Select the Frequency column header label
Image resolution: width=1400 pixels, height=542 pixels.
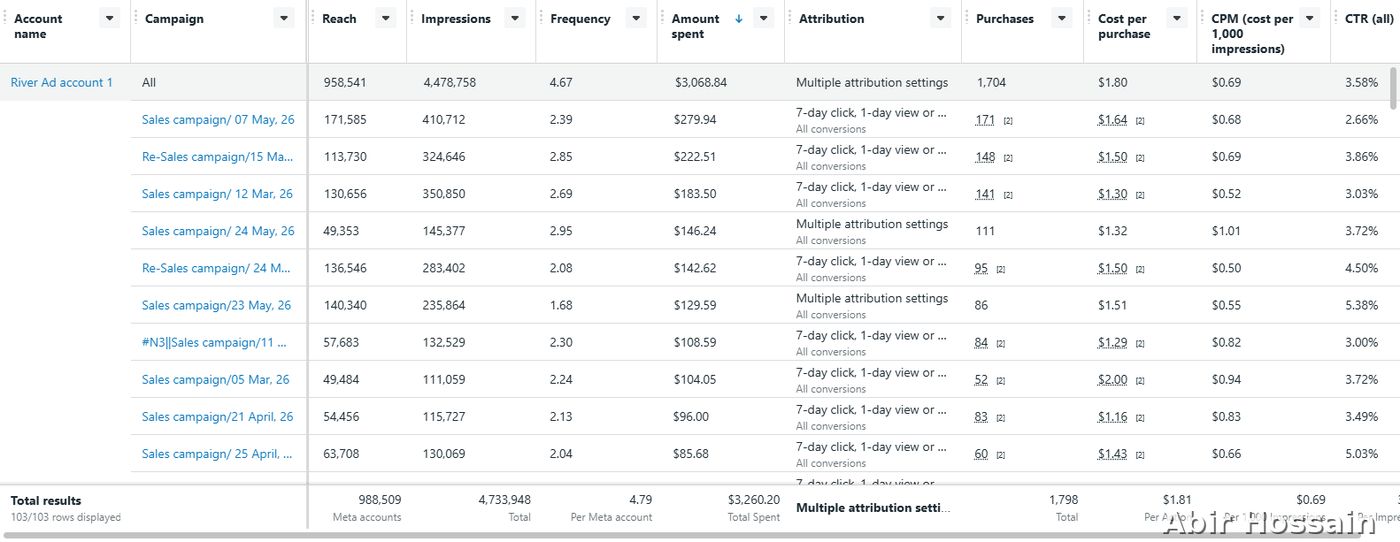click(580, 19)
